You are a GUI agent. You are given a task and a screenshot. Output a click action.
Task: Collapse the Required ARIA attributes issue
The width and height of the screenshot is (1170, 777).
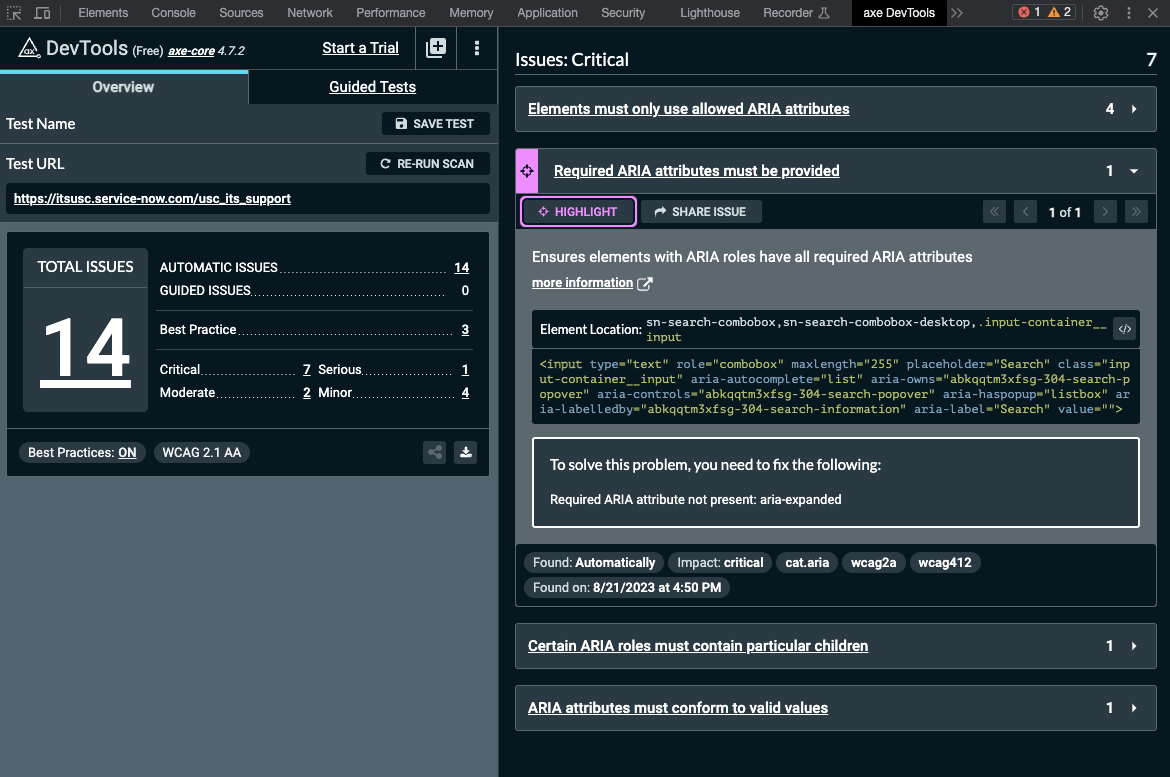[x=1133, y=171]
